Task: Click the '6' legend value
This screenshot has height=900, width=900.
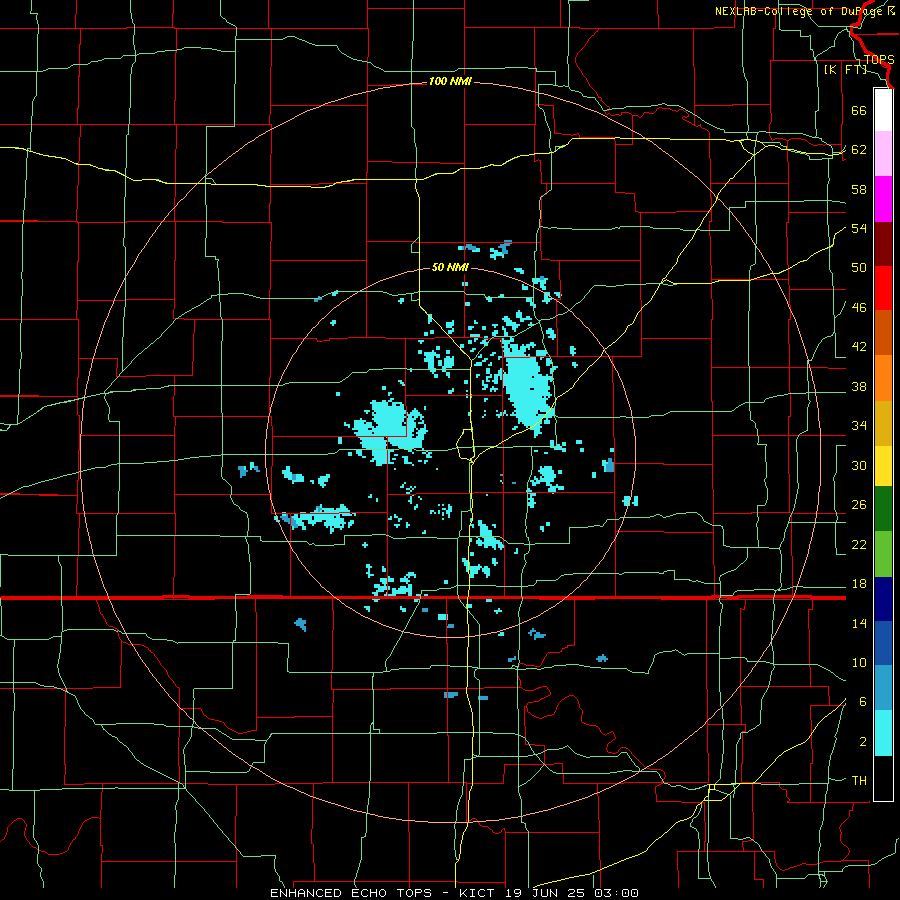Action: pos(863,702)
